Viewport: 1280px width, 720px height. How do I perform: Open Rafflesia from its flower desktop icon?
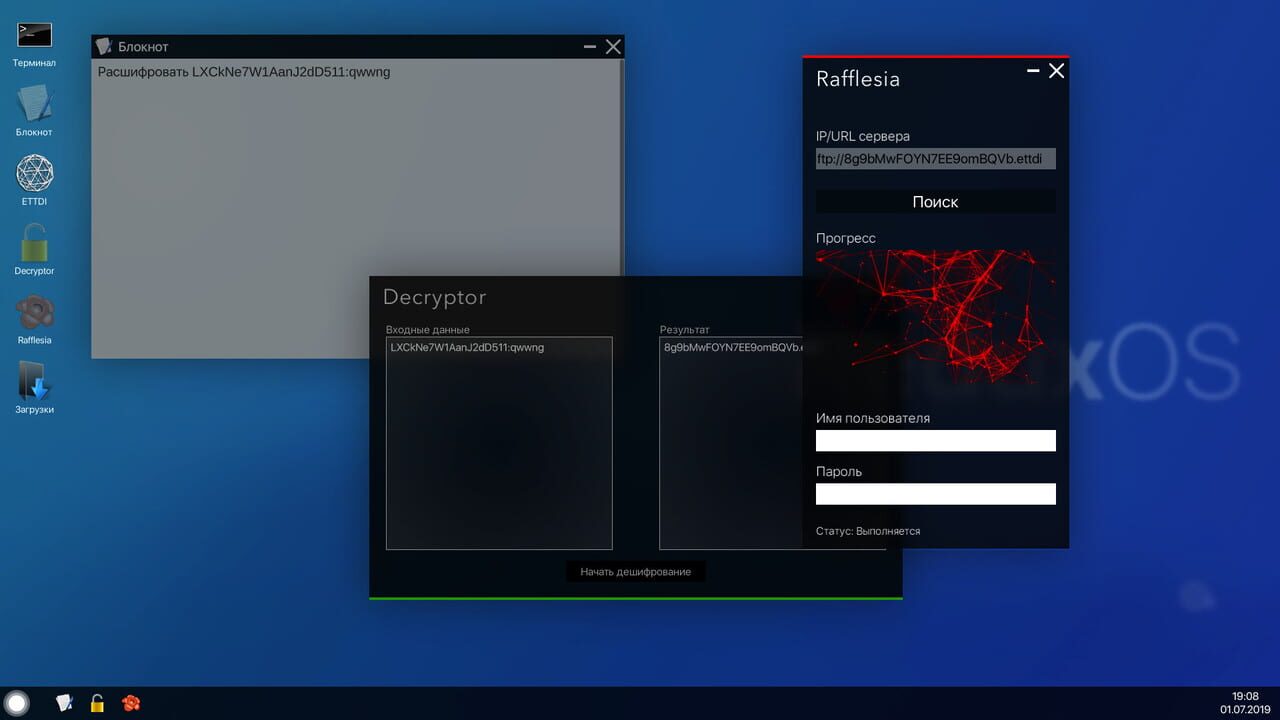point(33,313)
